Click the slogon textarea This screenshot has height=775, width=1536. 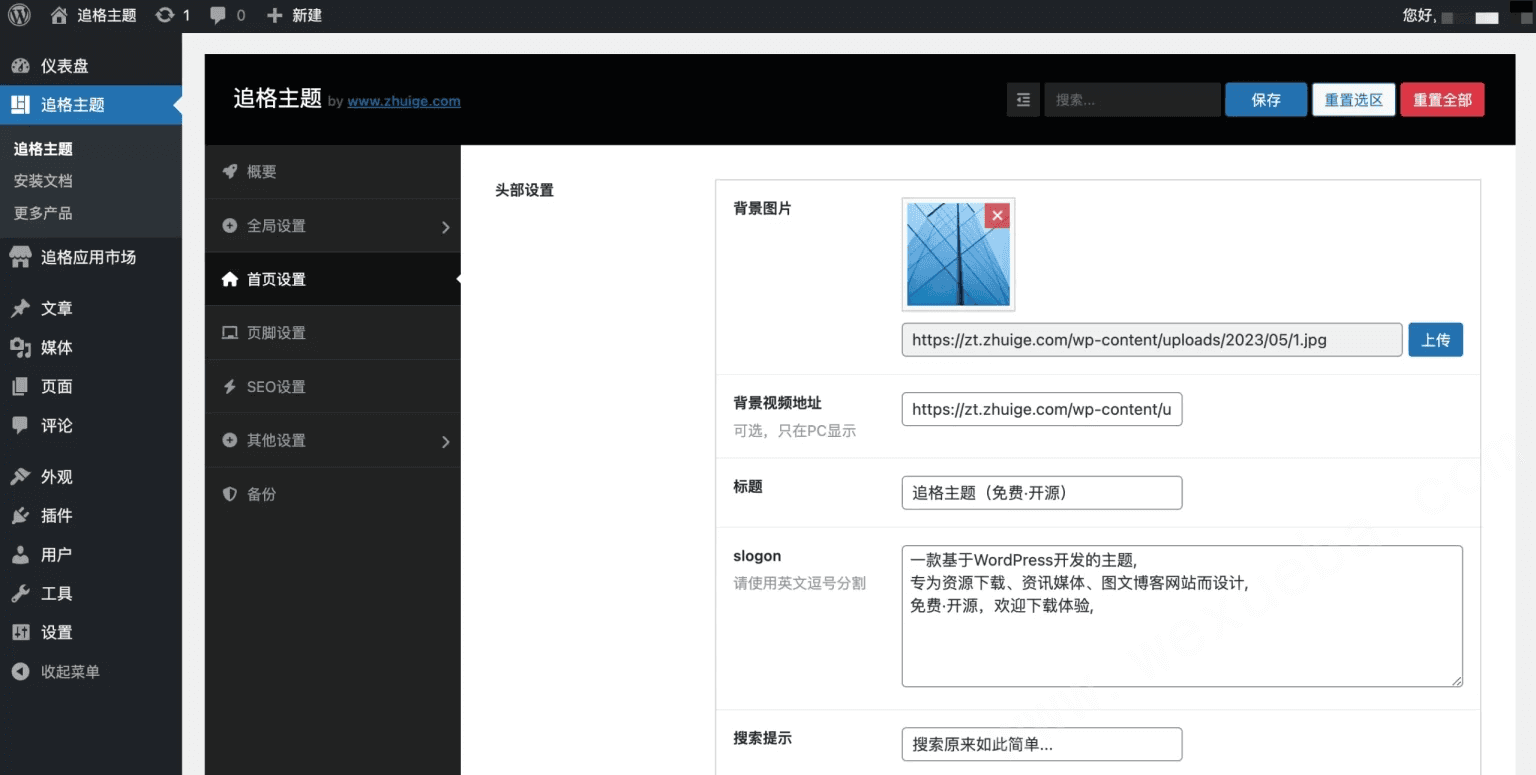(1182, 616)
